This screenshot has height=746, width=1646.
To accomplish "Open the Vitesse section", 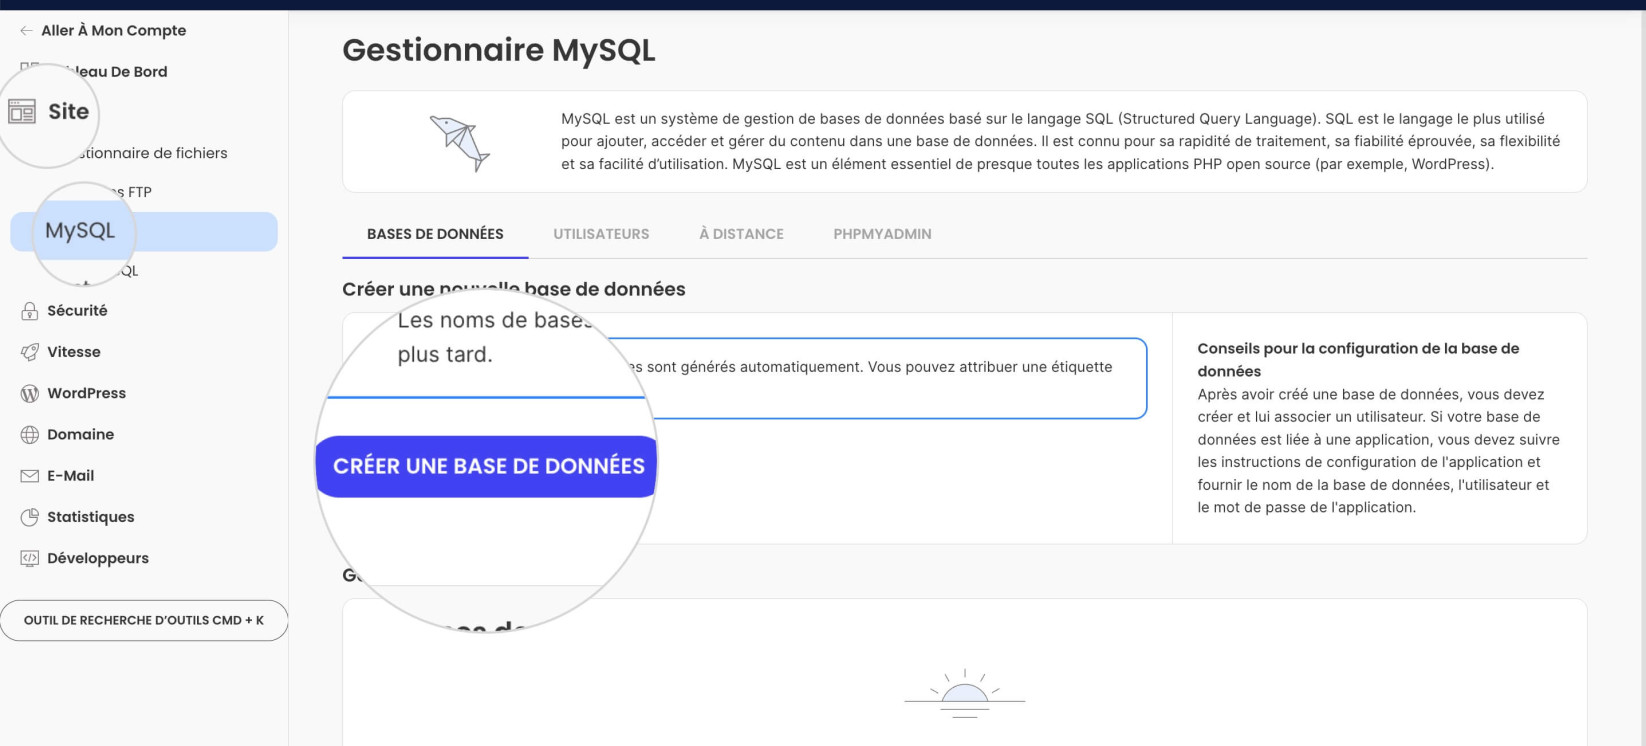I will (74, 352).
